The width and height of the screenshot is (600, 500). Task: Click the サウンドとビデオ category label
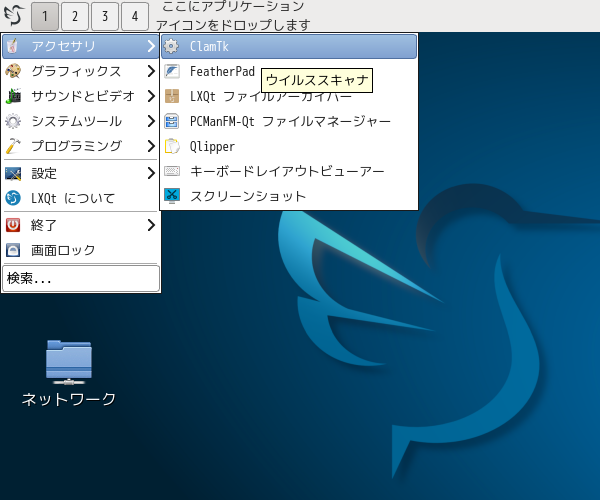(x=83, y=96)
